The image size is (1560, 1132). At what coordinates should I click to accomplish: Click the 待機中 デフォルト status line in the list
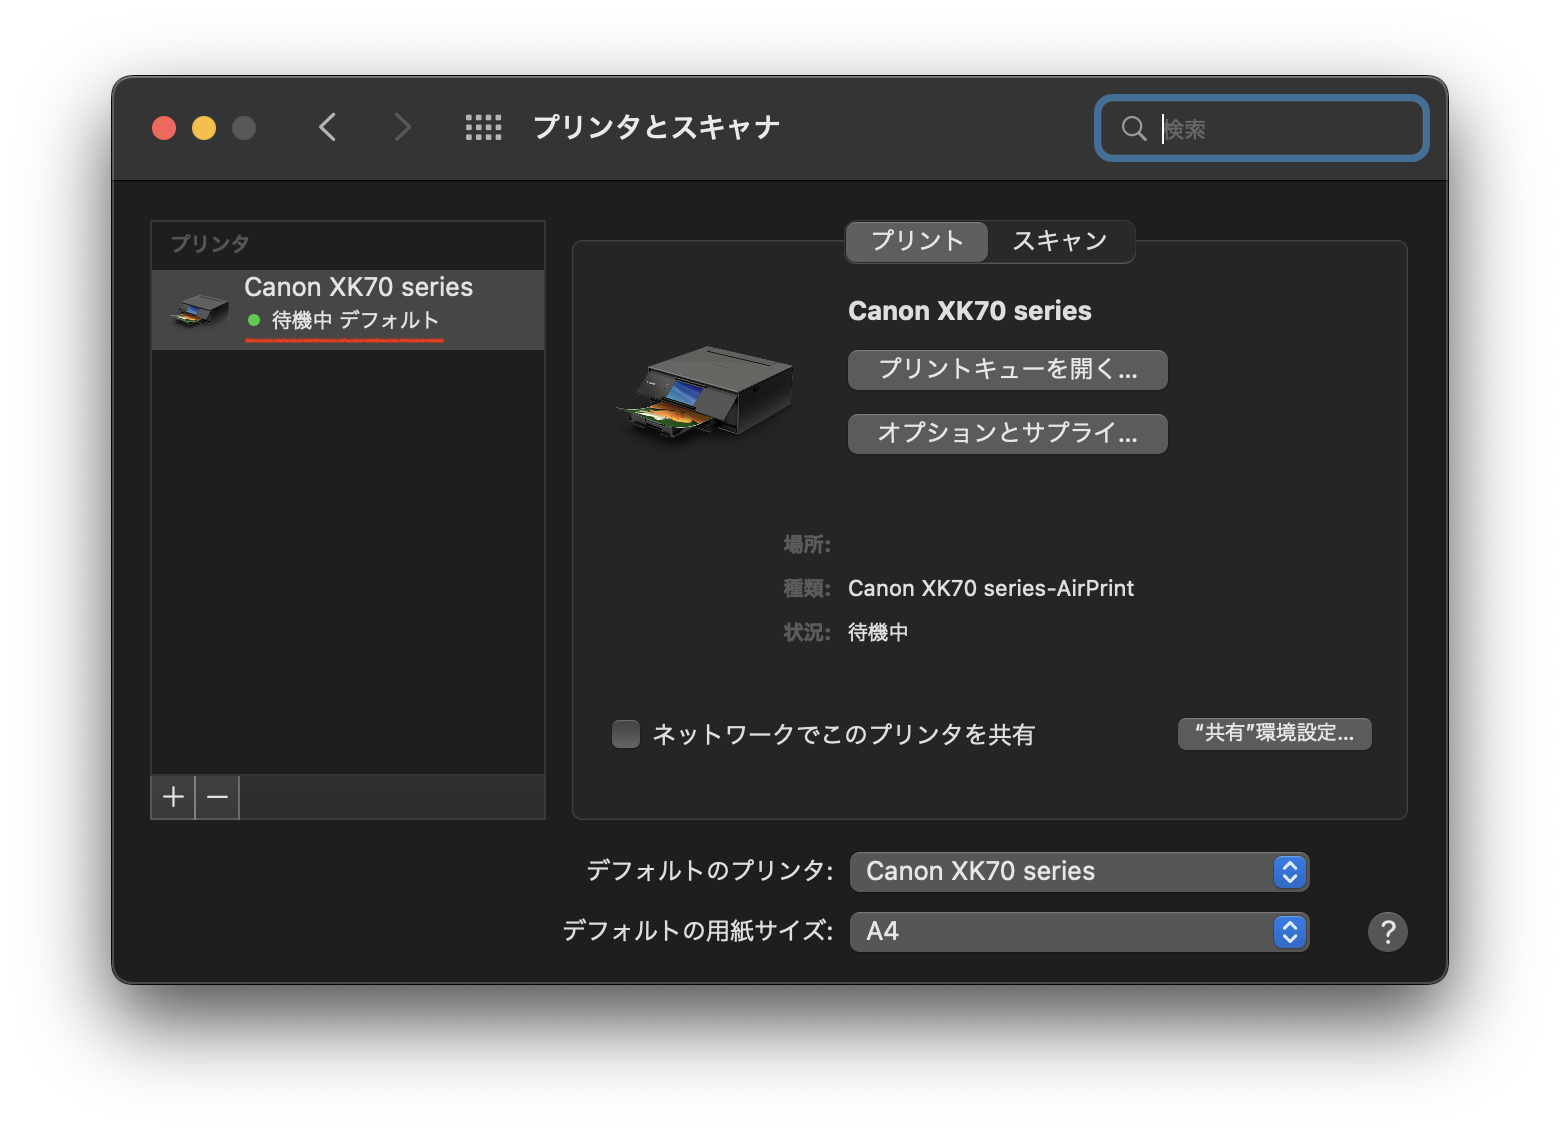355,320
